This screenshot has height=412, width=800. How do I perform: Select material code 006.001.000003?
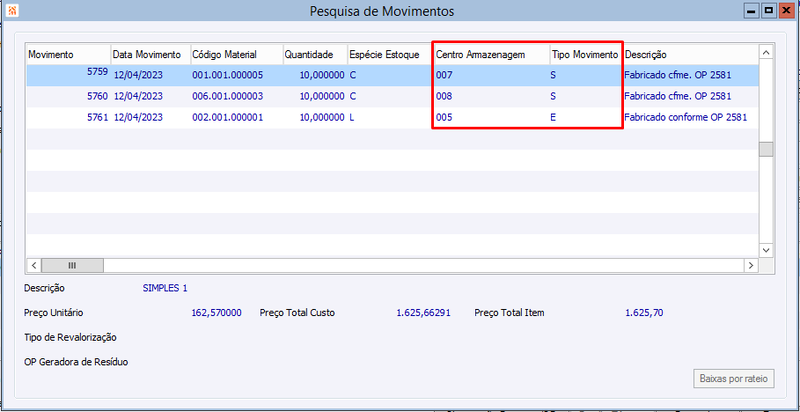[228, 96]
